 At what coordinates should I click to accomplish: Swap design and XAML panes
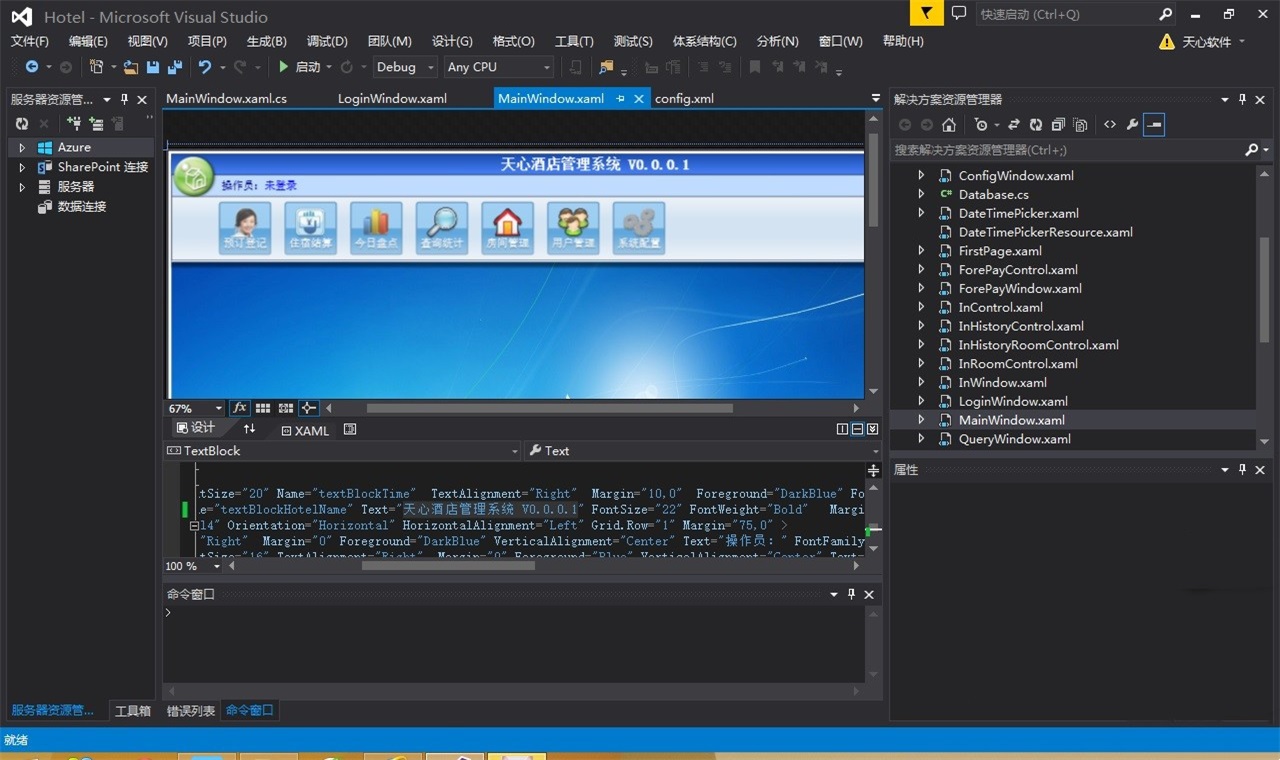click(x=250, y=429)
